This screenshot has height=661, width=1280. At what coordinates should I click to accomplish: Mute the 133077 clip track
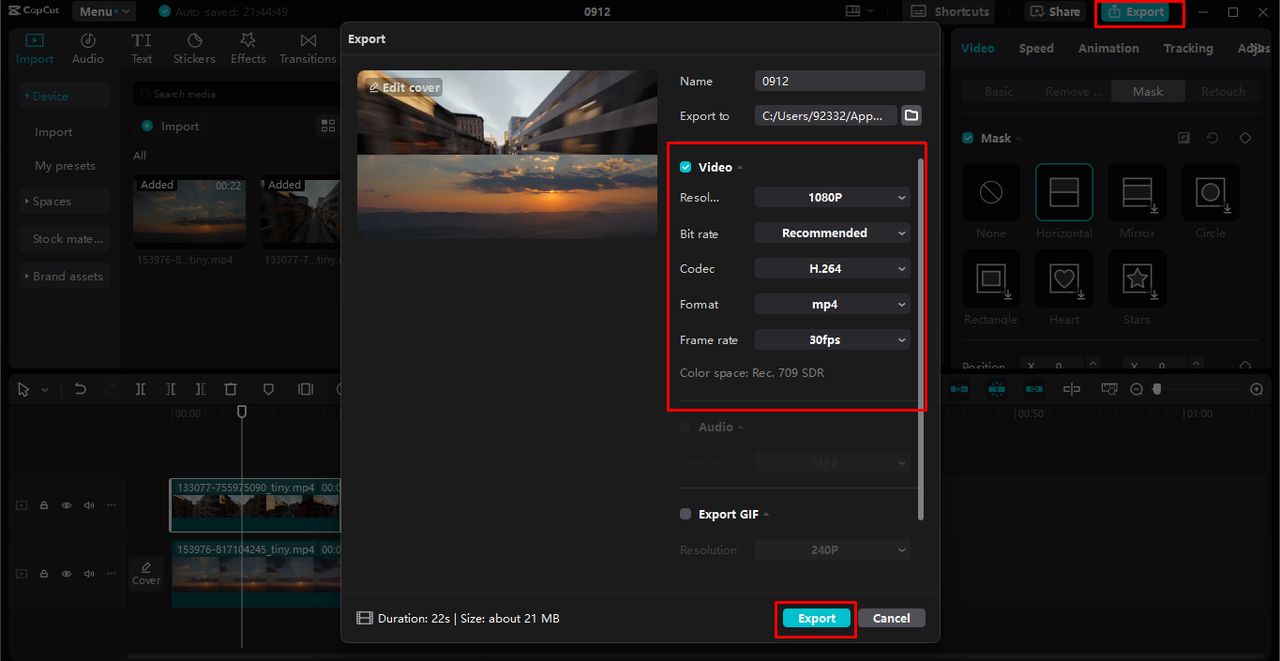(x=89, y=505)
